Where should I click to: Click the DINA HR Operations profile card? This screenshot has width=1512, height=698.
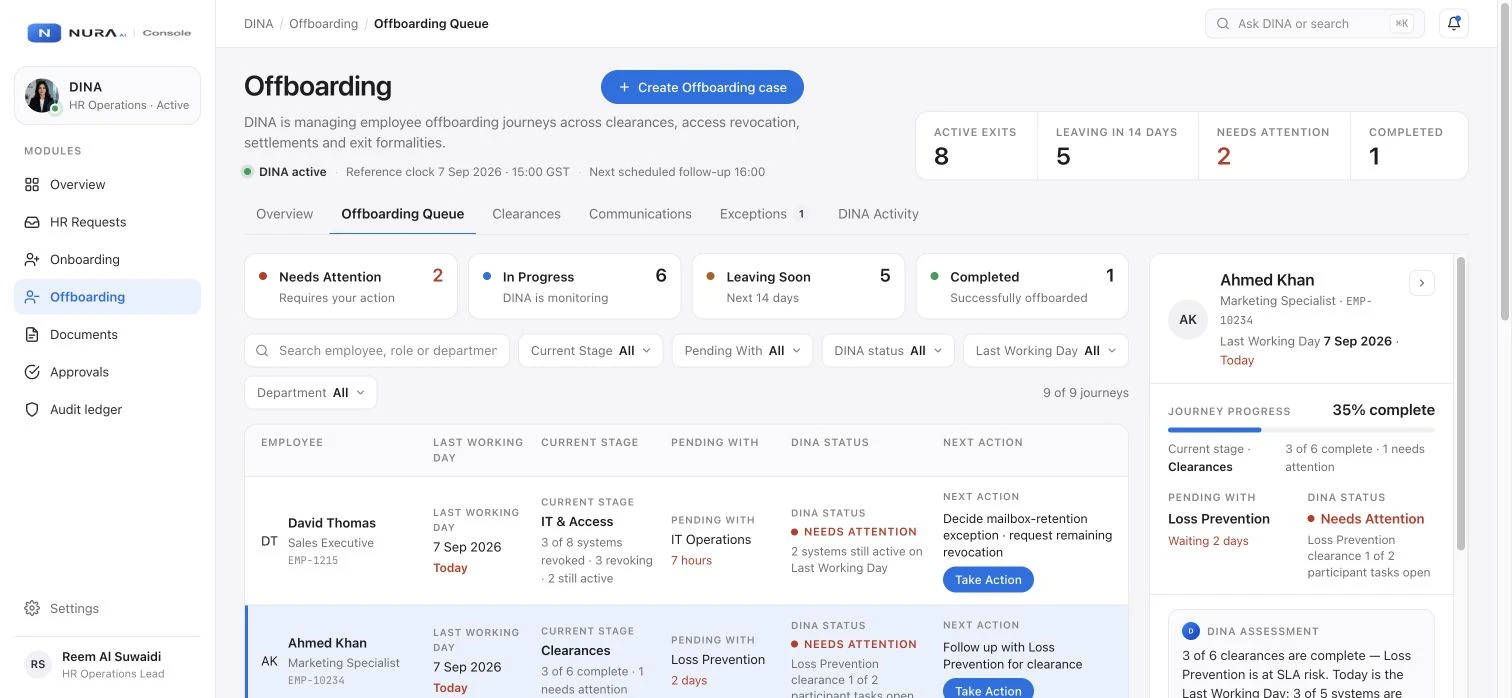coord(107,96)
